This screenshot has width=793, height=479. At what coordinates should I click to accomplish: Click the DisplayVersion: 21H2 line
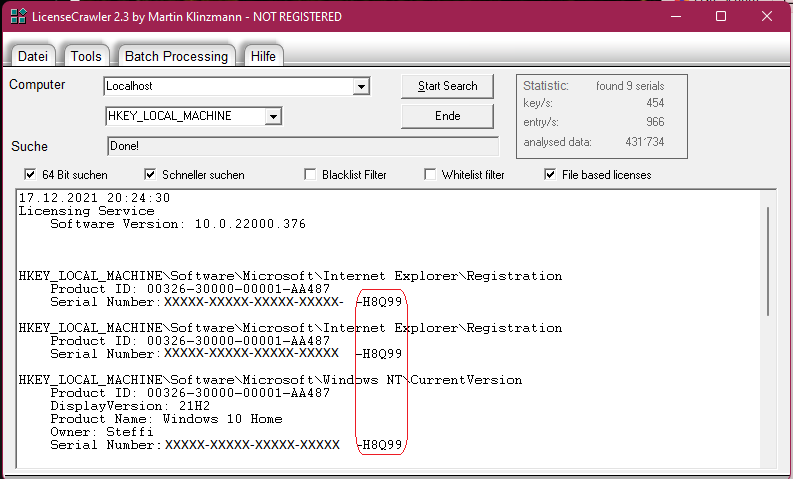coord(130,406)
